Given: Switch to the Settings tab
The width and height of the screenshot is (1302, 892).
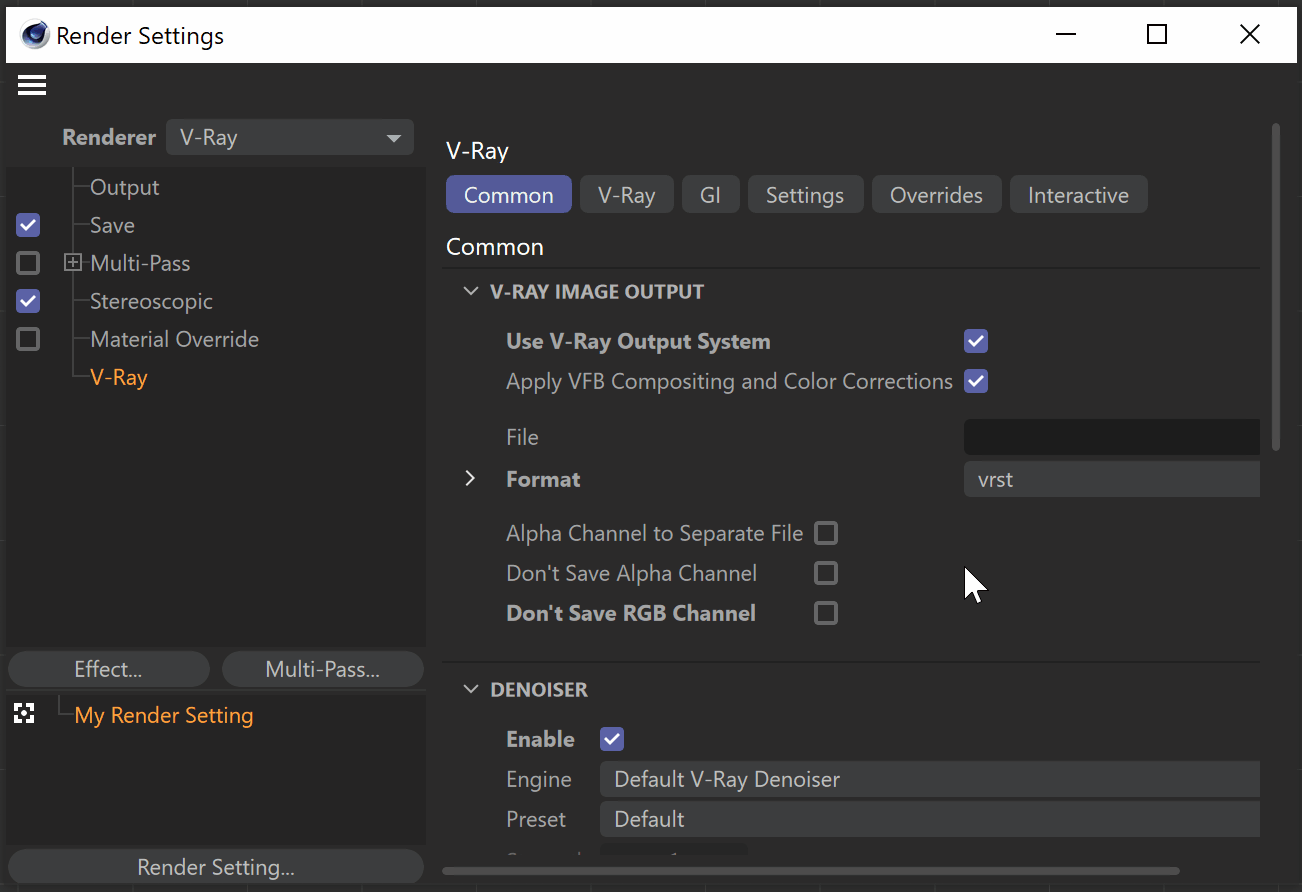Looking at the screenshot, I should click(805, 195).
